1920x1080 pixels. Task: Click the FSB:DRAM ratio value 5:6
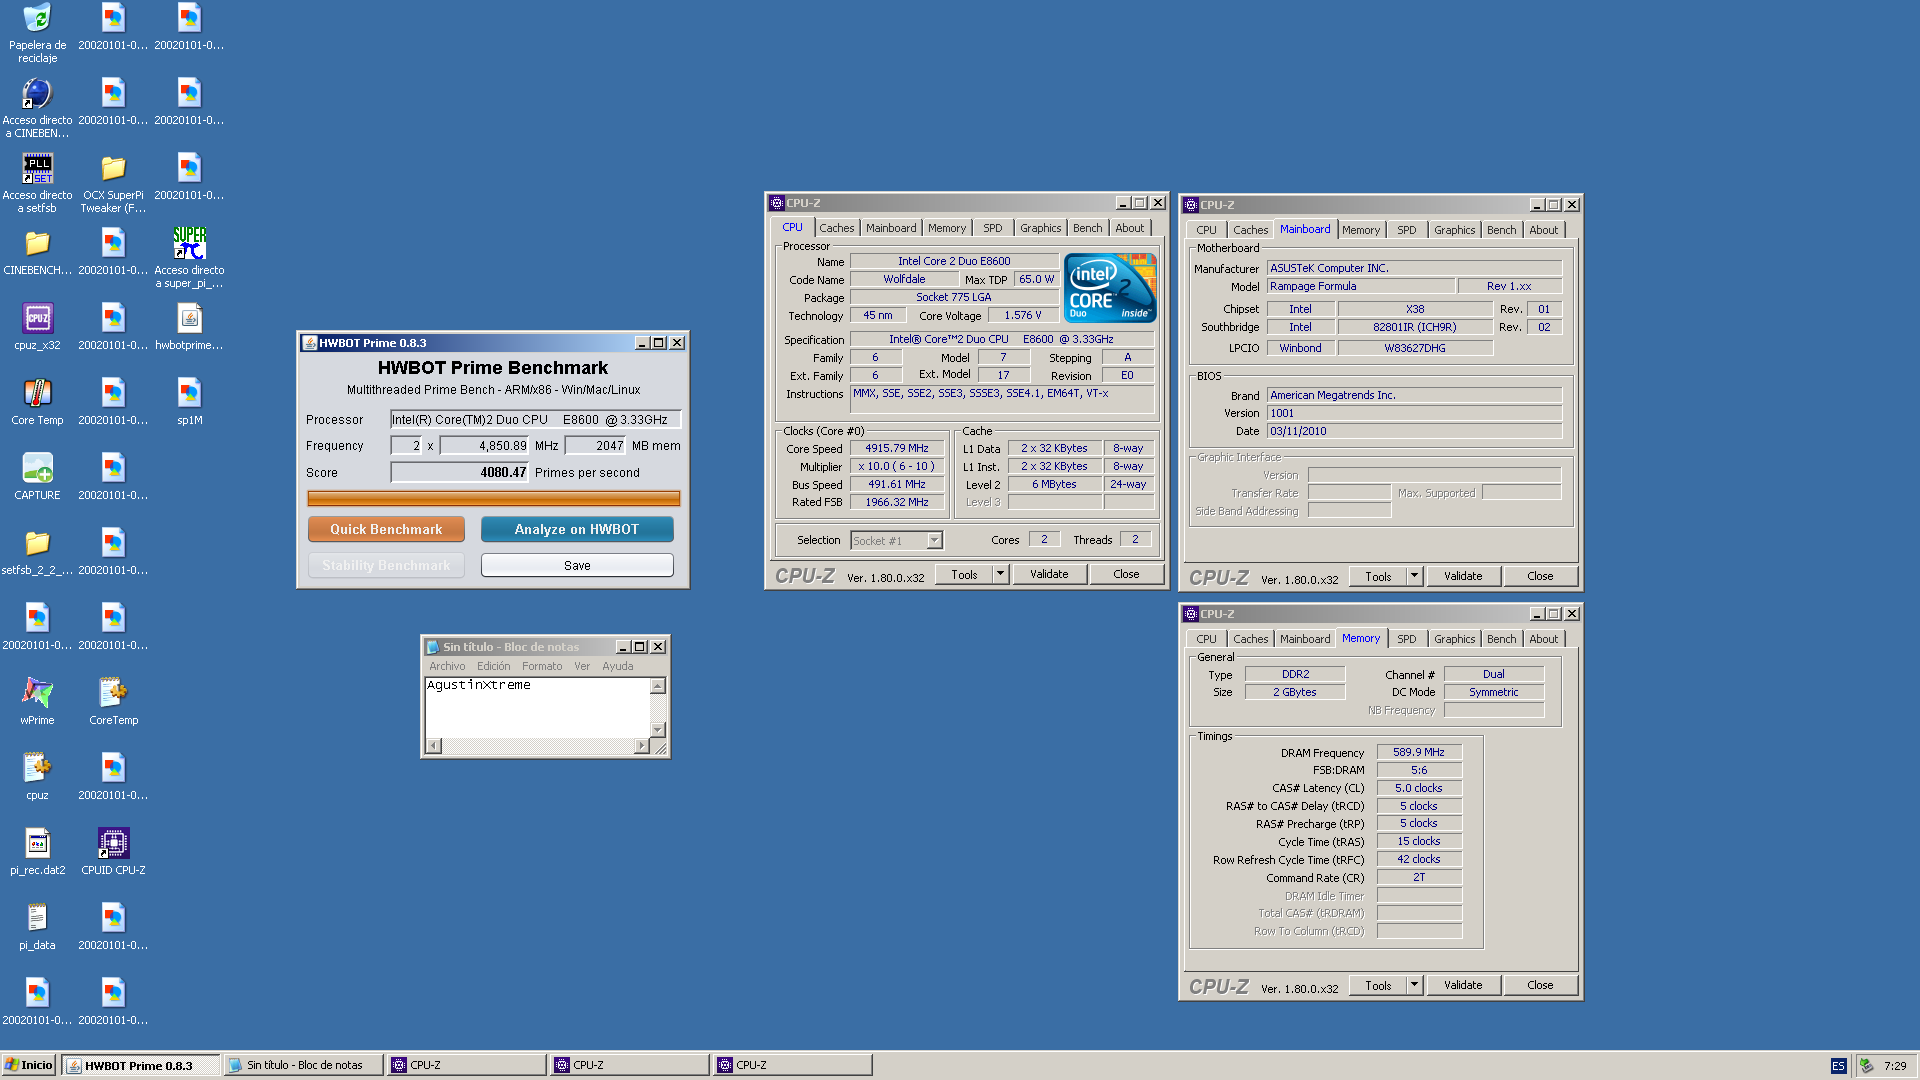[1419, 770]
